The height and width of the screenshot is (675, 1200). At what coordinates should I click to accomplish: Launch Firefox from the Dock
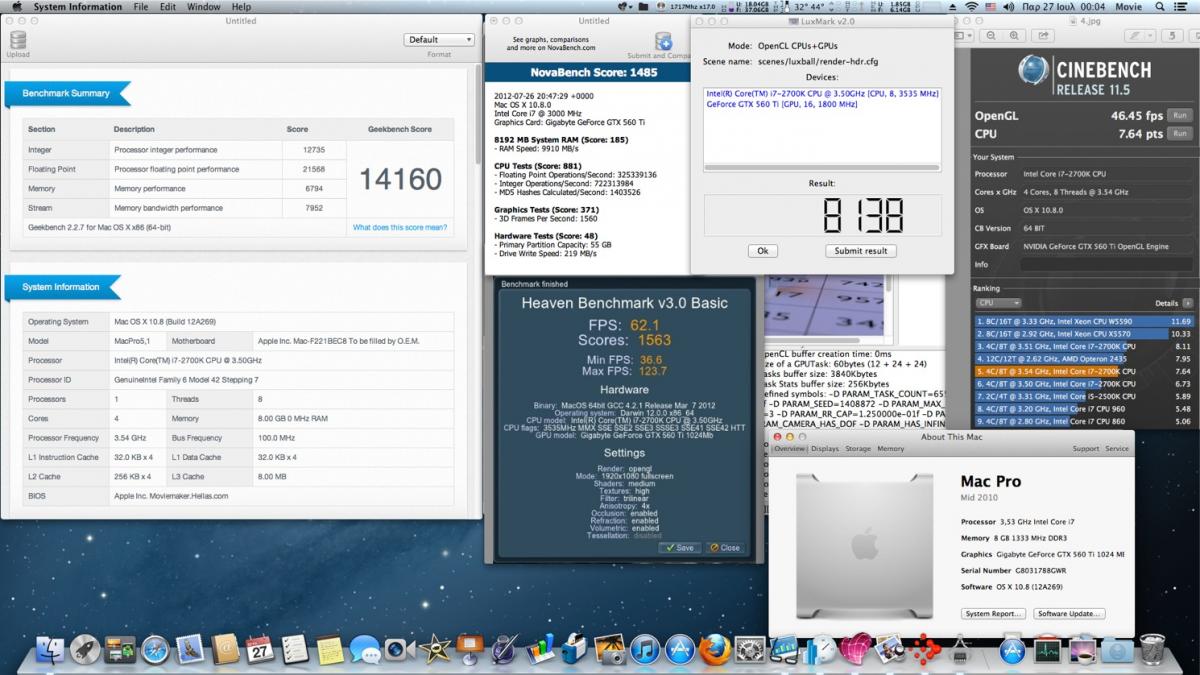tap(714, 651)
